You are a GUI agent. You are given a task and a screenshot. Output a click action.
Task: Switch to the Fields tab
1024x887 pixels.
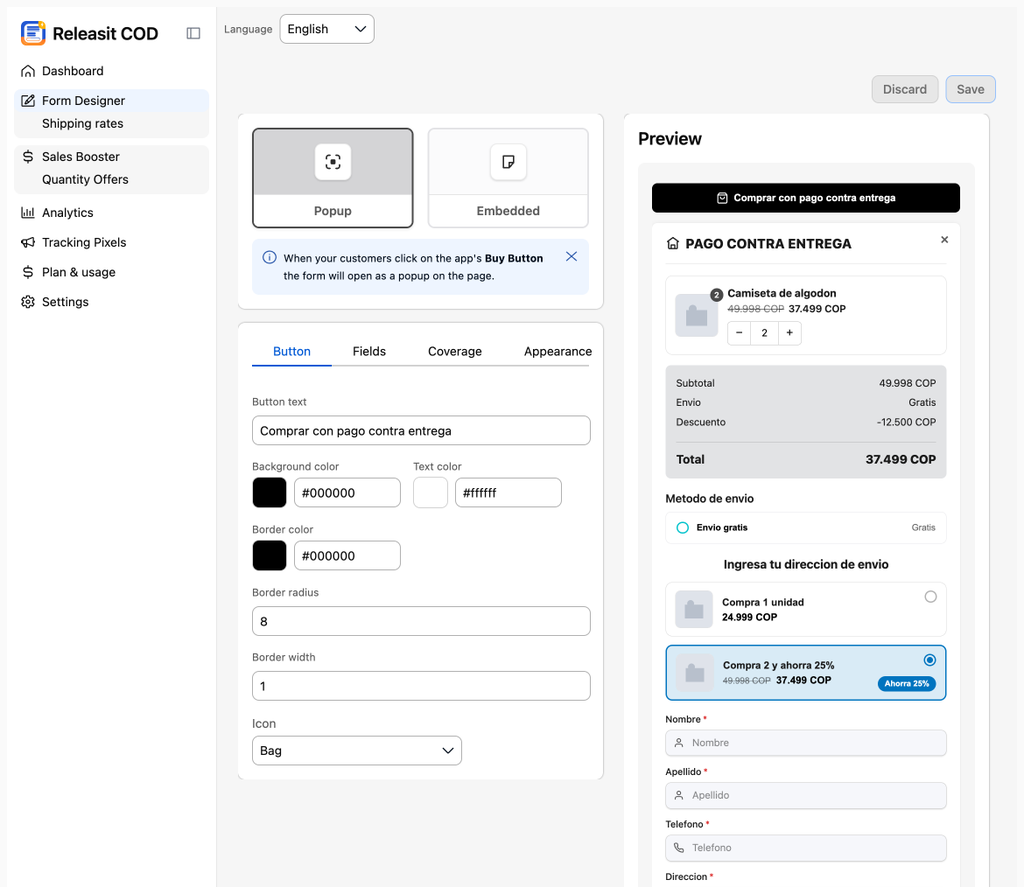[x=369, y=351]
